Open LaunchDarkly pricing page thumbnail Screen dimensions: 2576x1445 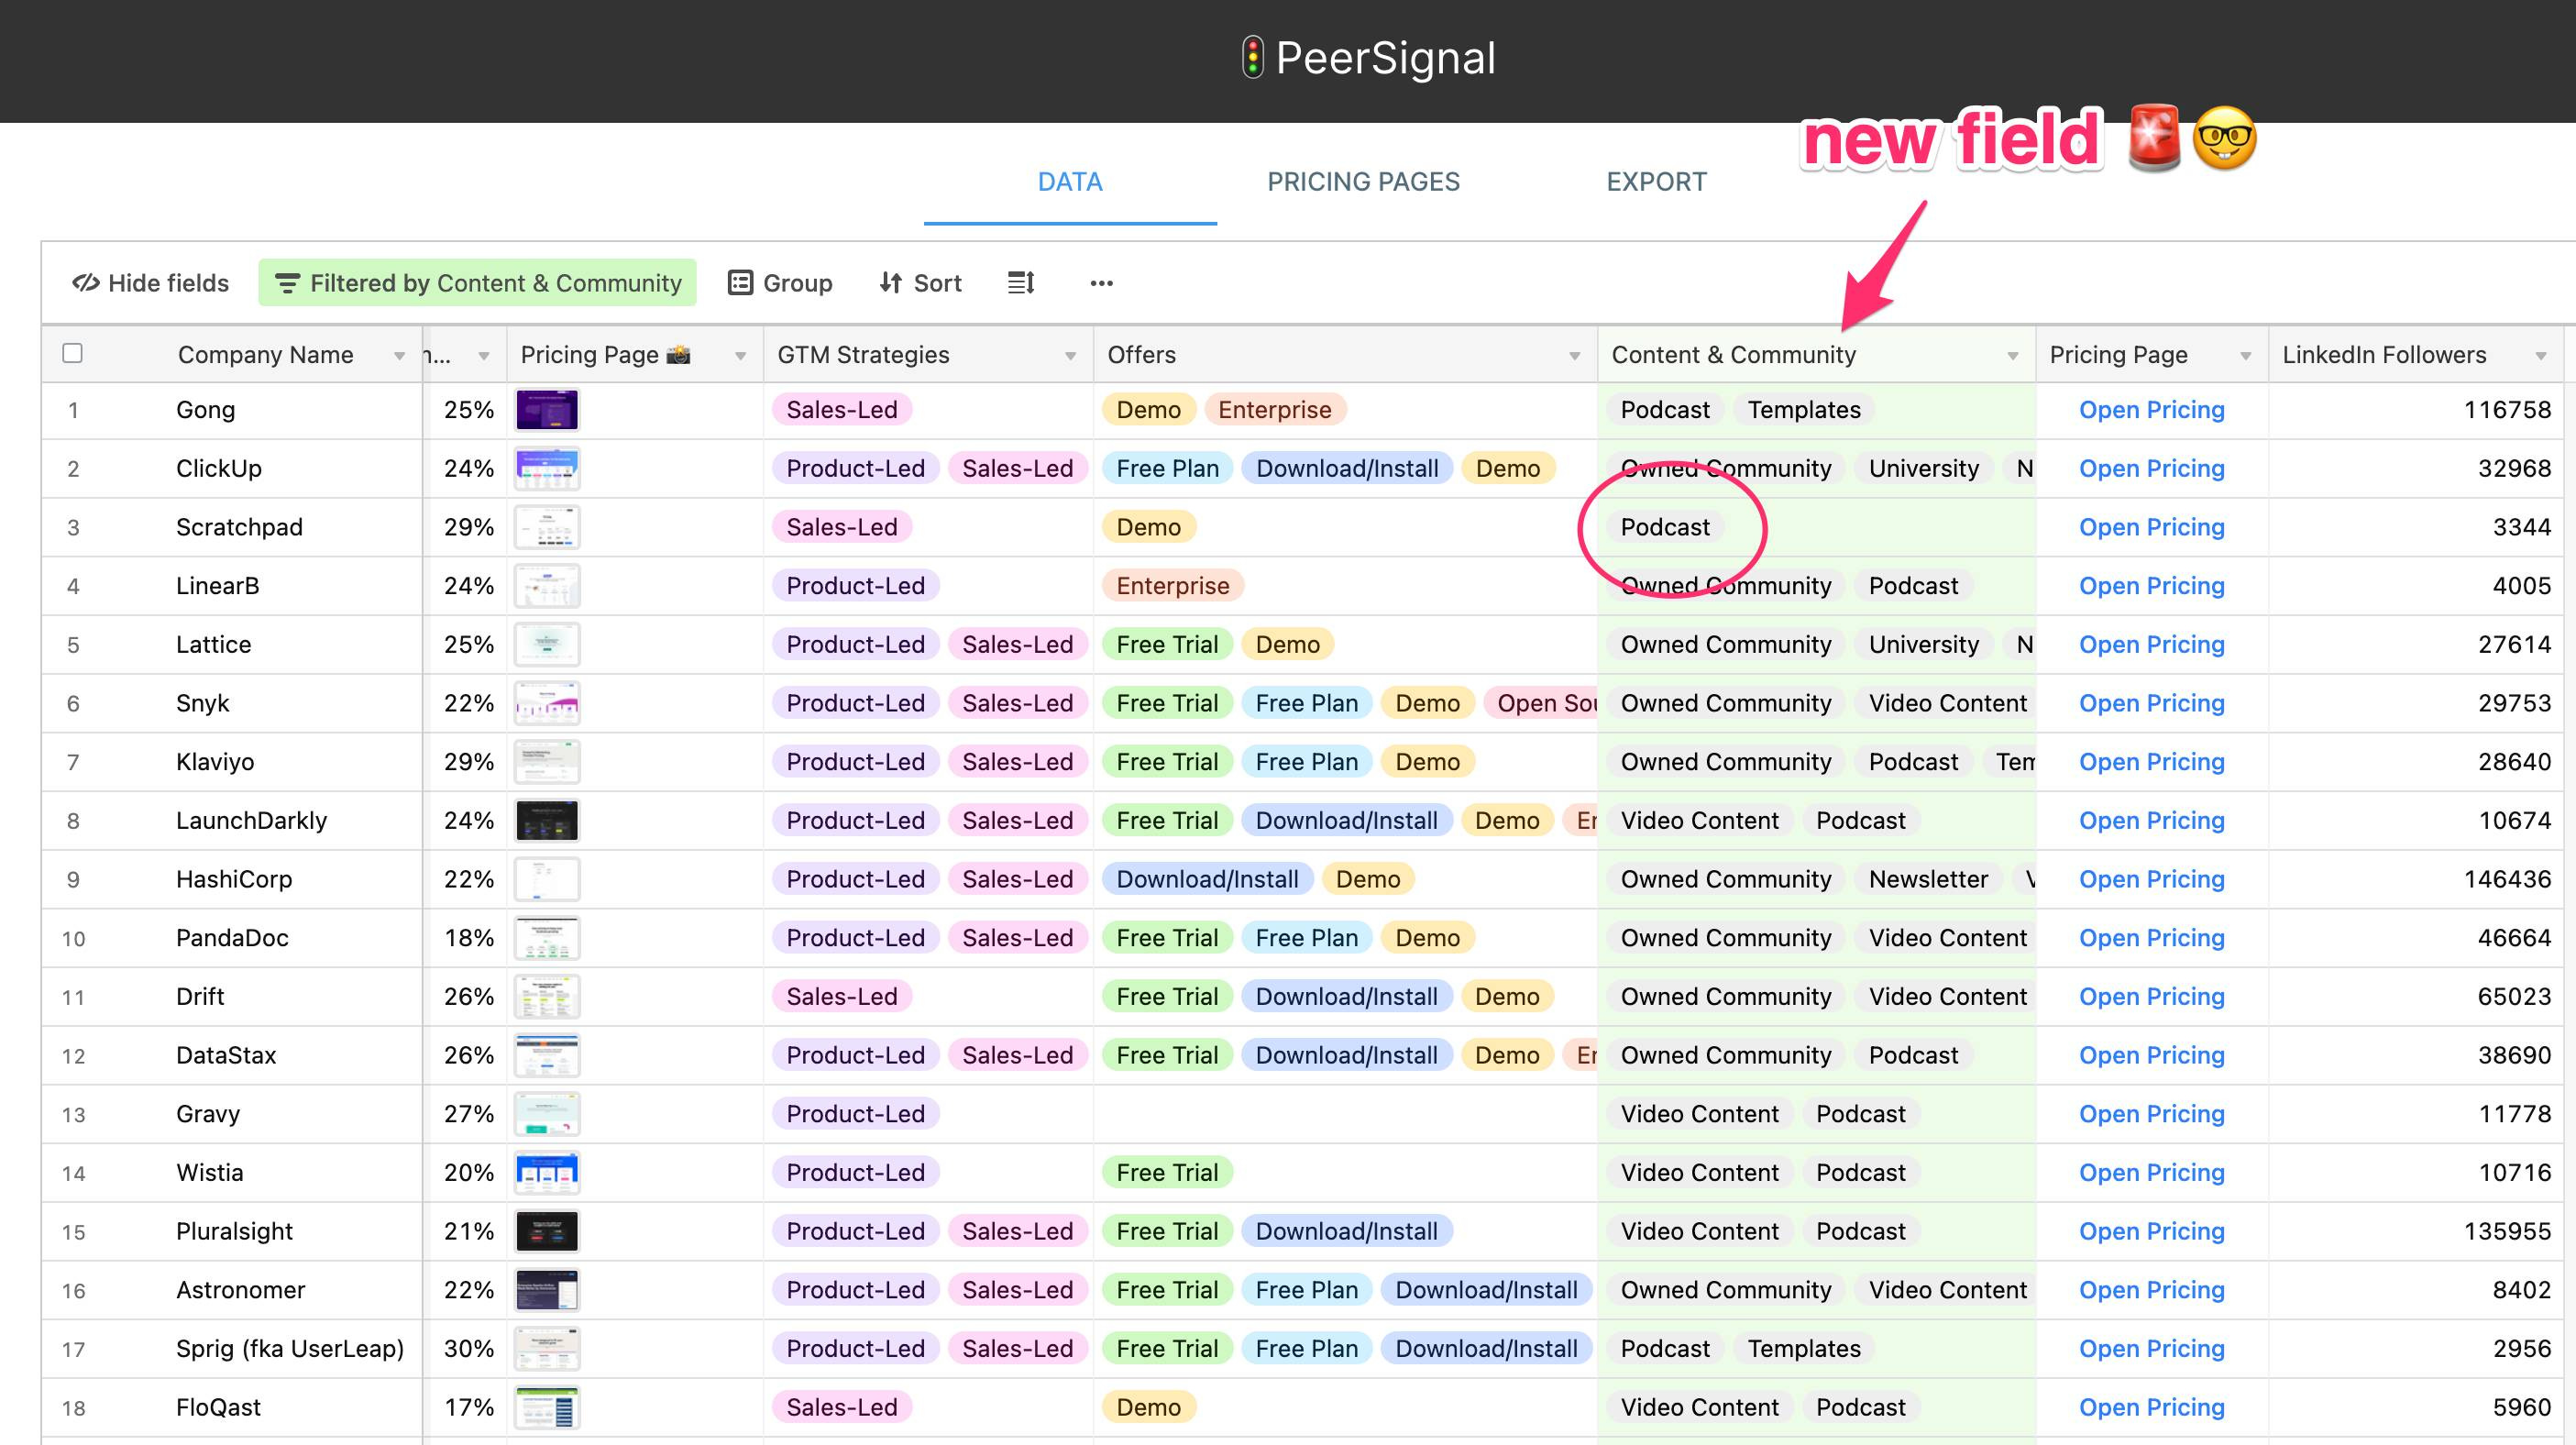(x=547, y=820)
